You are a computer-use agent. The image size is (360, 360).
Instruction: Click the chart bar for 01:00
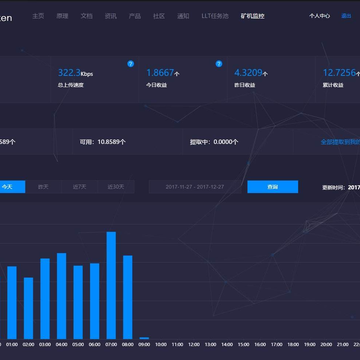coord(12,303)
